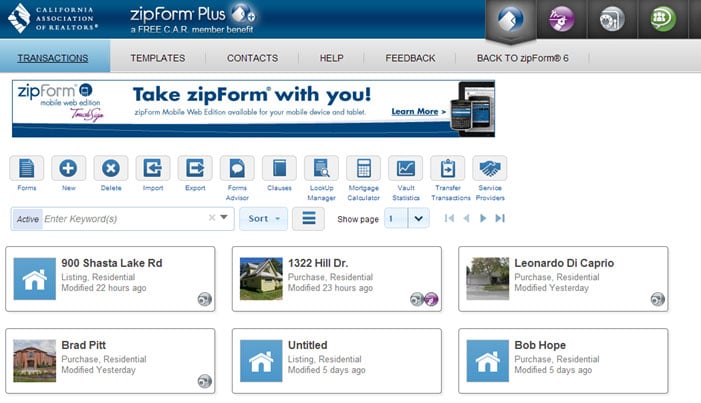
Task: Open the CONTACTS tab
Action: point(252,58)
